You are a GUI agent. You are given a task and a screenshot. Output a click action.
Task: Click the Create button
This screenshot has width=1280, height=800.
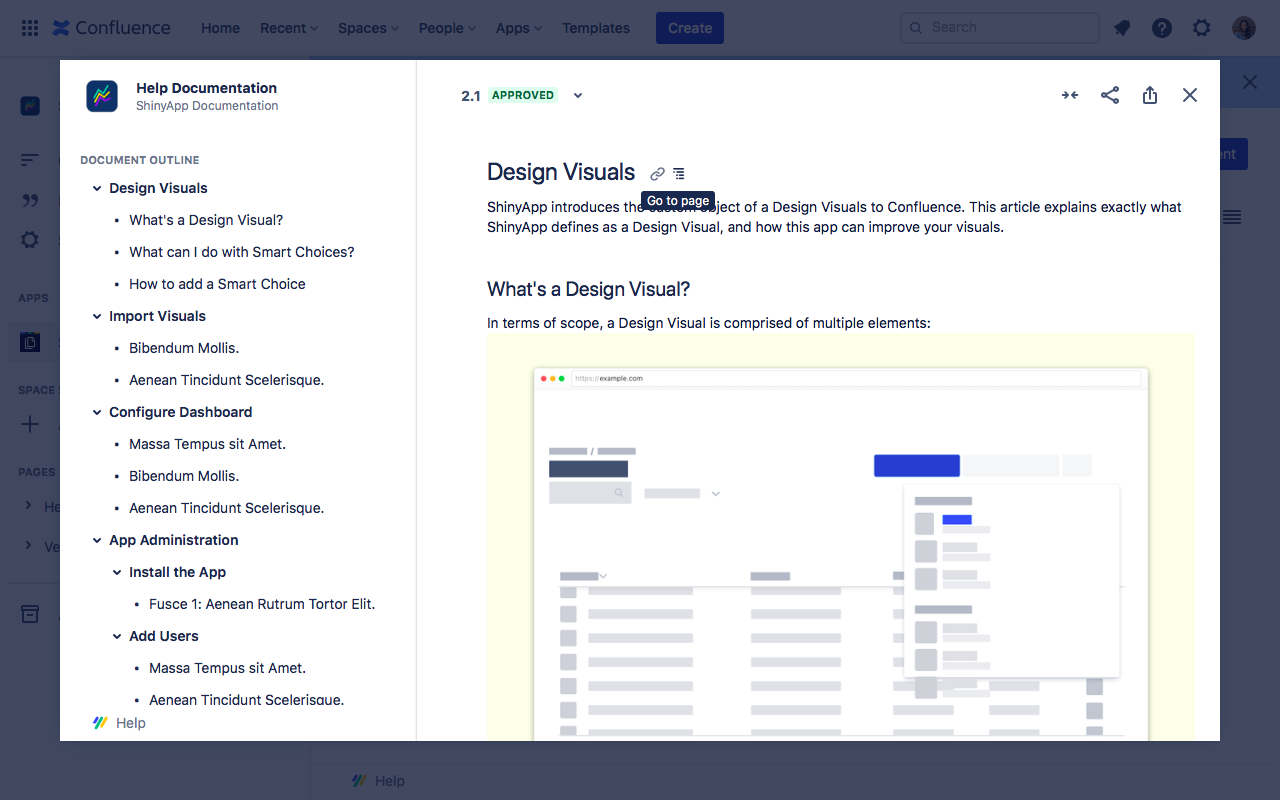(x=689, y=27)
